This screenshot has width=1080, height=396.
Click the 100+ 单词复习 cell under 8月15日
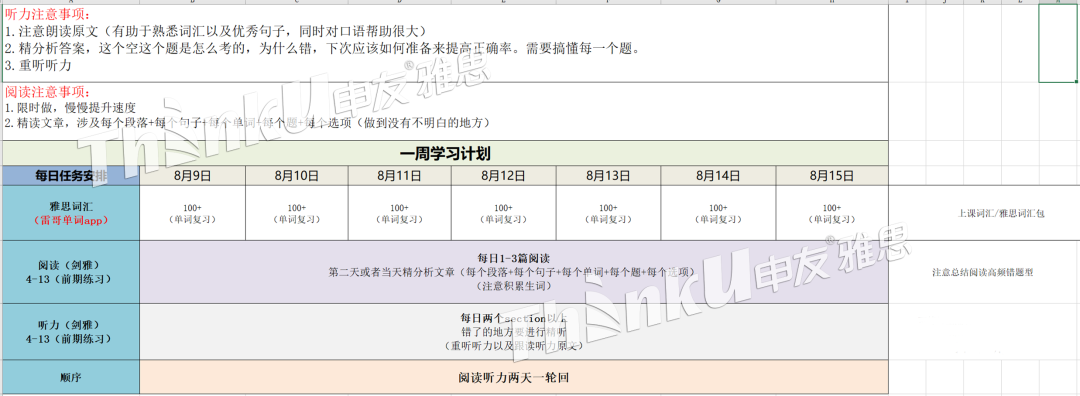[832, 213]
